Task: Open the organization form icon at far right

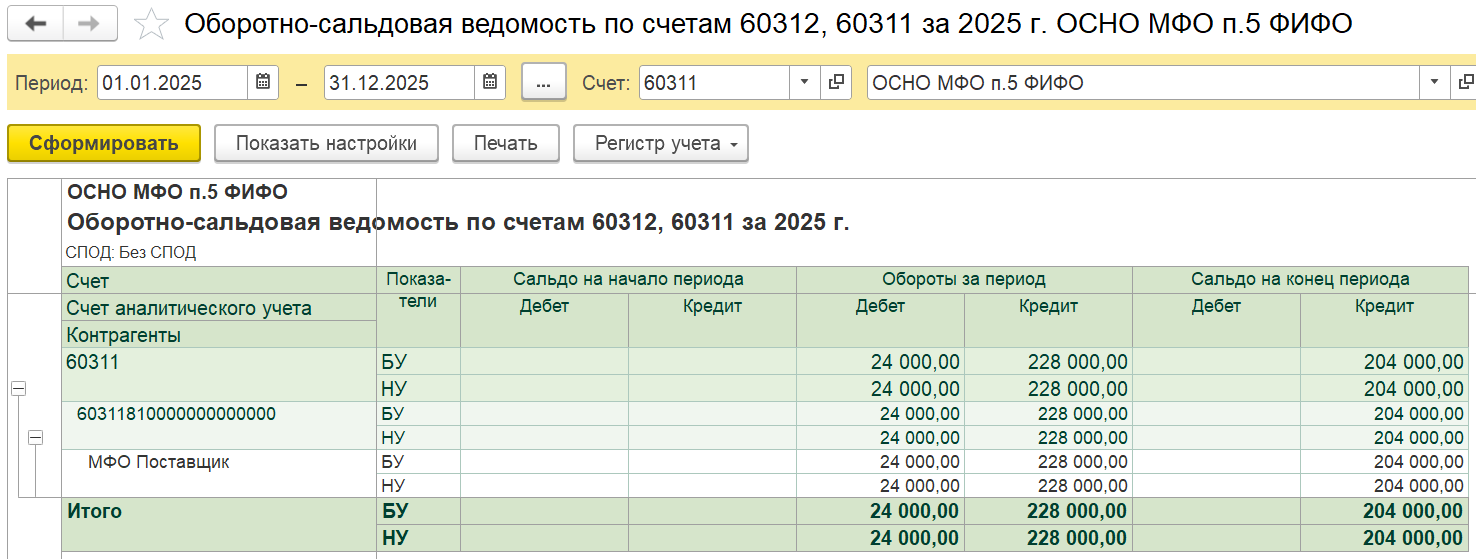Action: (1465, 83)
